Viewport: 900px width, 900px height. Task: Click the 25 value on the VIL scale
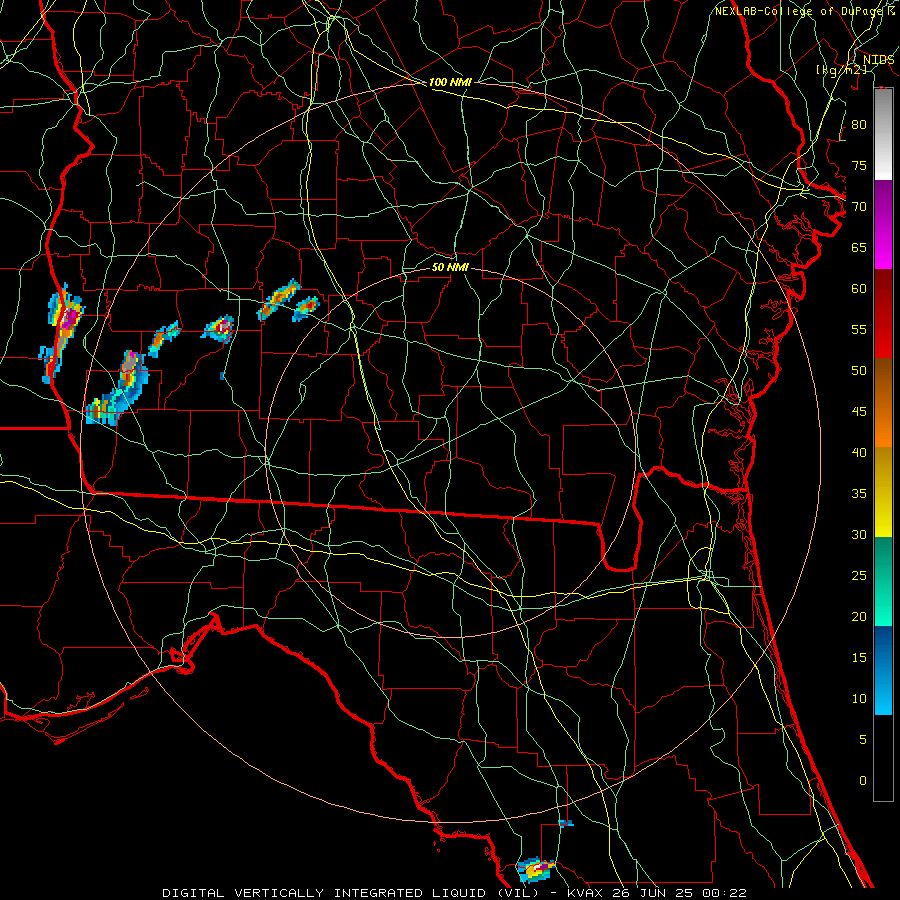pyautogui.click(x=859, y=576)
